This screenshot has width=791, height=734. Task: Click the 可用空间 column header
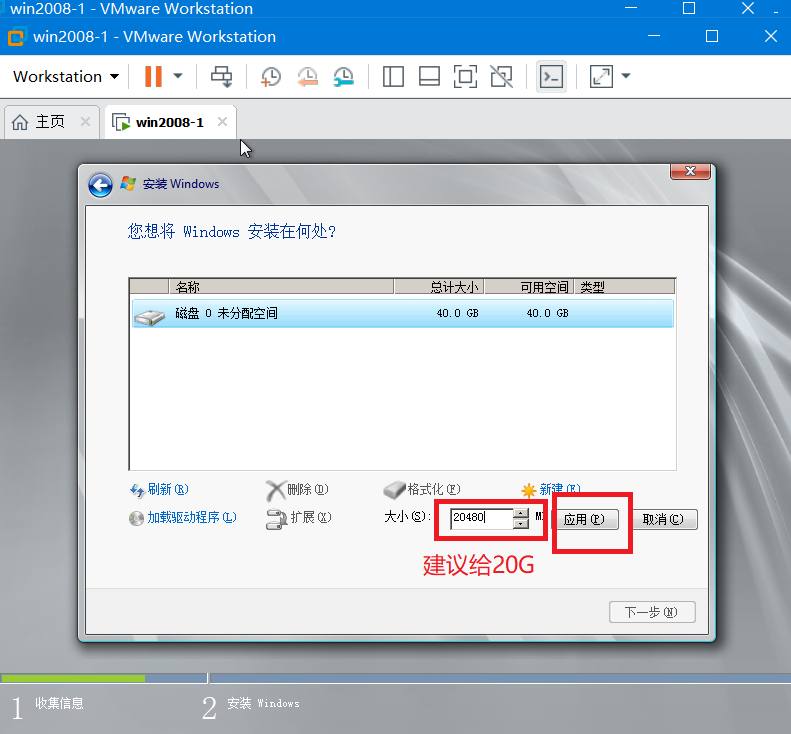[x=529, y=287]
